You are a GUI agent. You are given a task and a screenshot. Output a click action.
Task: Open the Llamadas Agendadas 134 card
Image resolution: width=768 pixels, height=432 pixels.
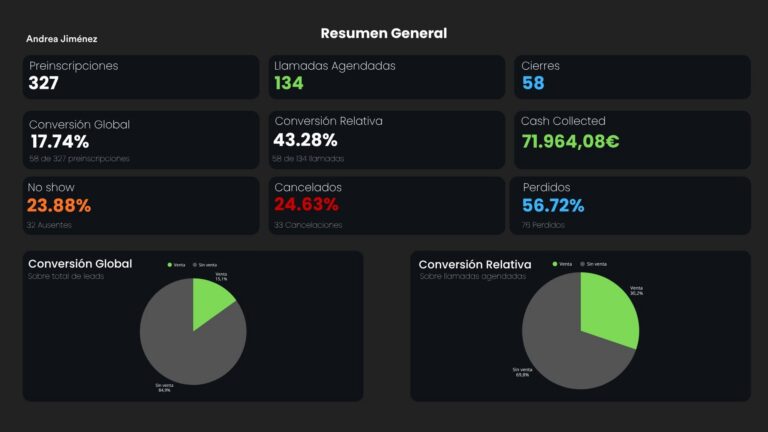[x=387, y=77]
